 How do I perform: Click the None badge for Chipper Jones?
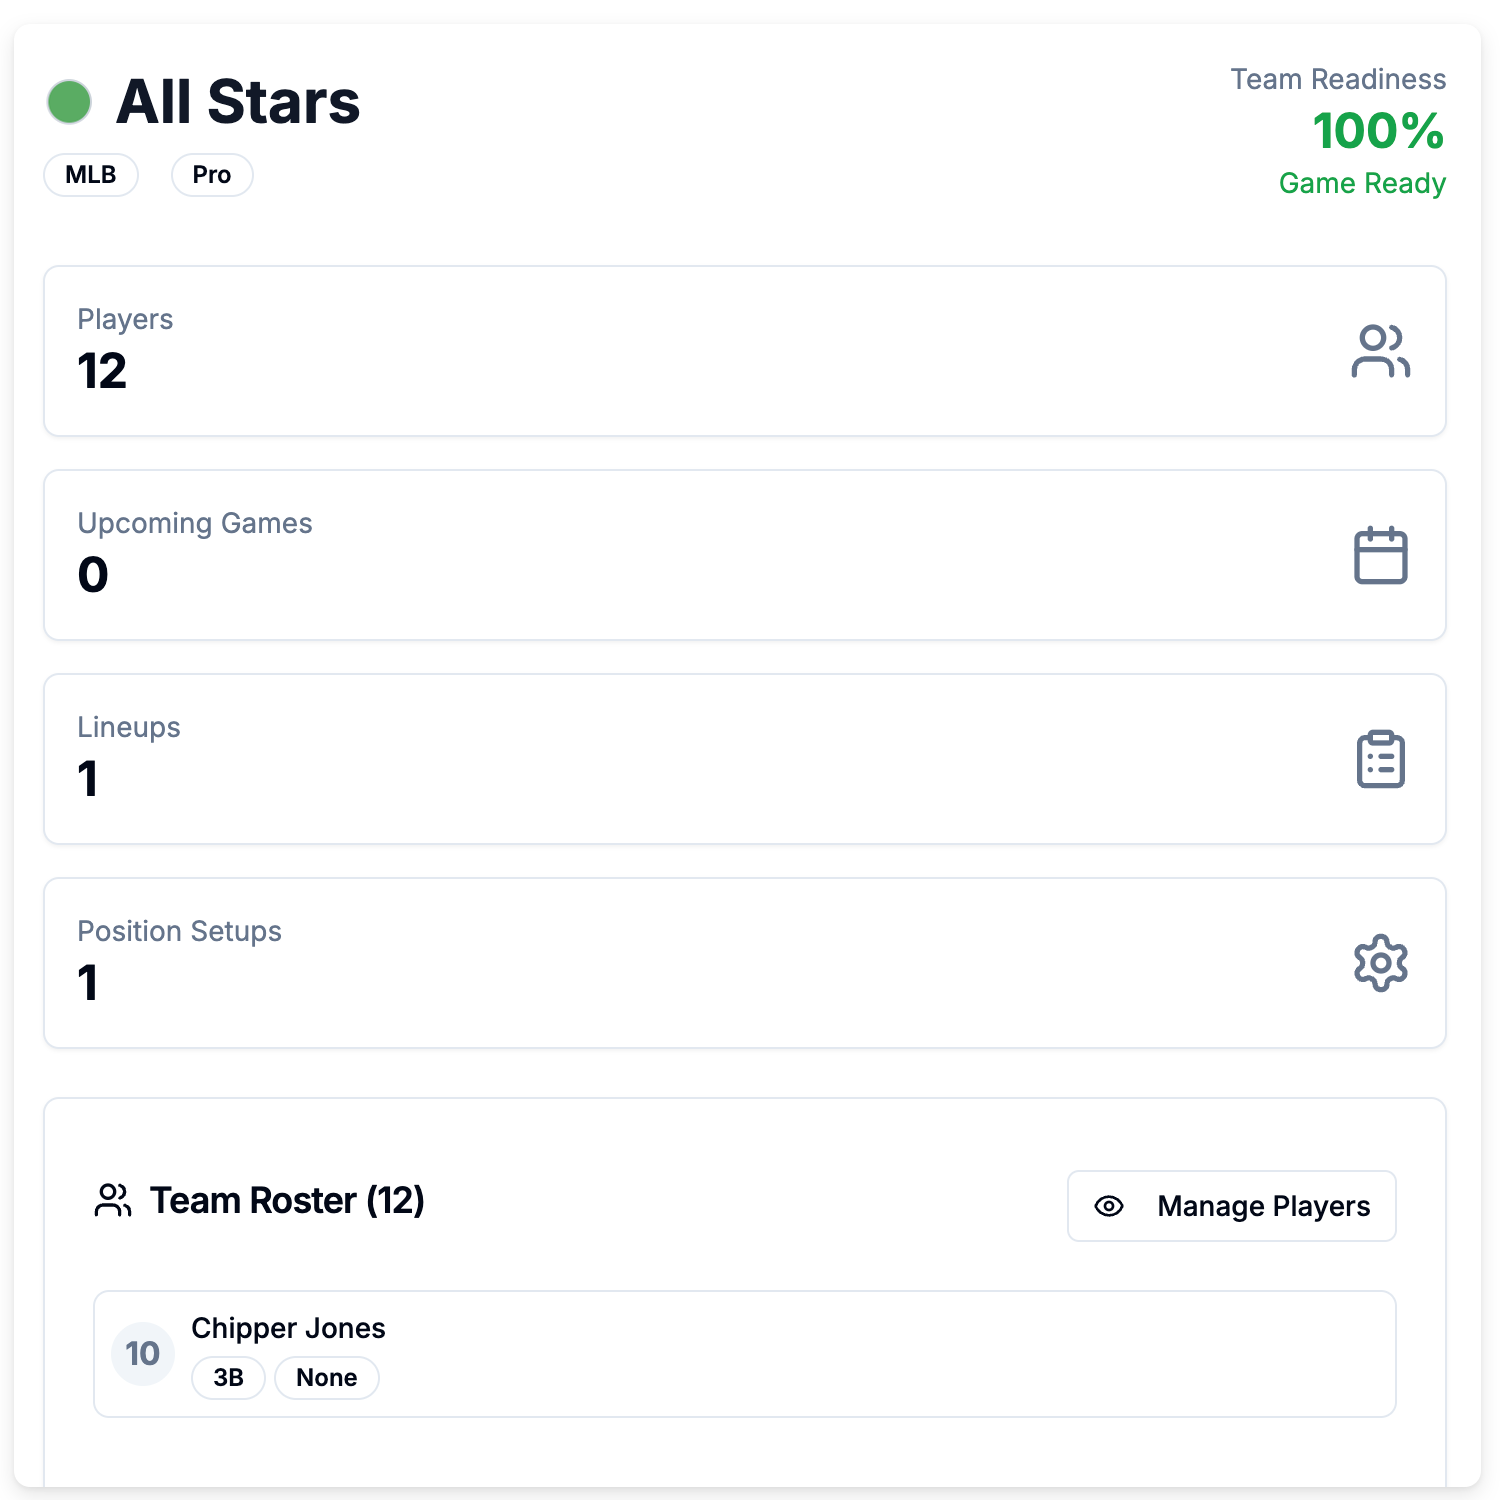tap(326, 1378)
